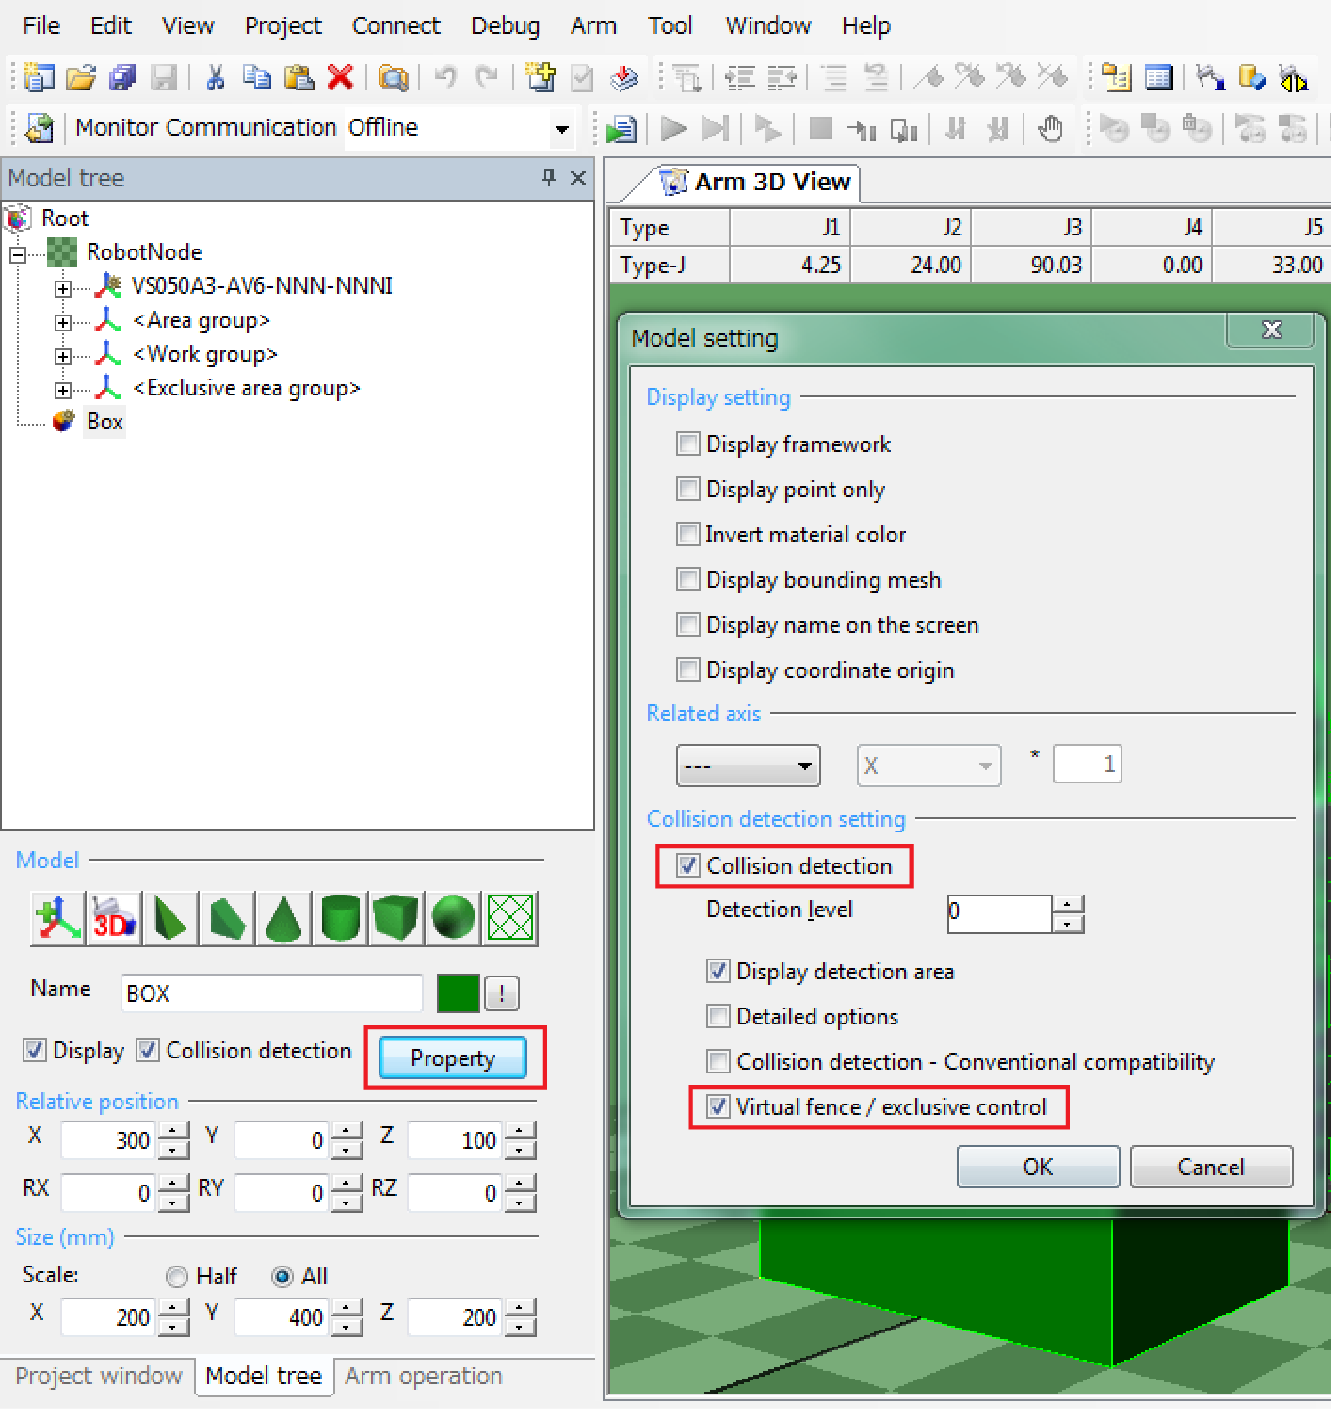Click the sphere model shape icon
Screen dimensions: 1331x1409
[x=453, y=918]
